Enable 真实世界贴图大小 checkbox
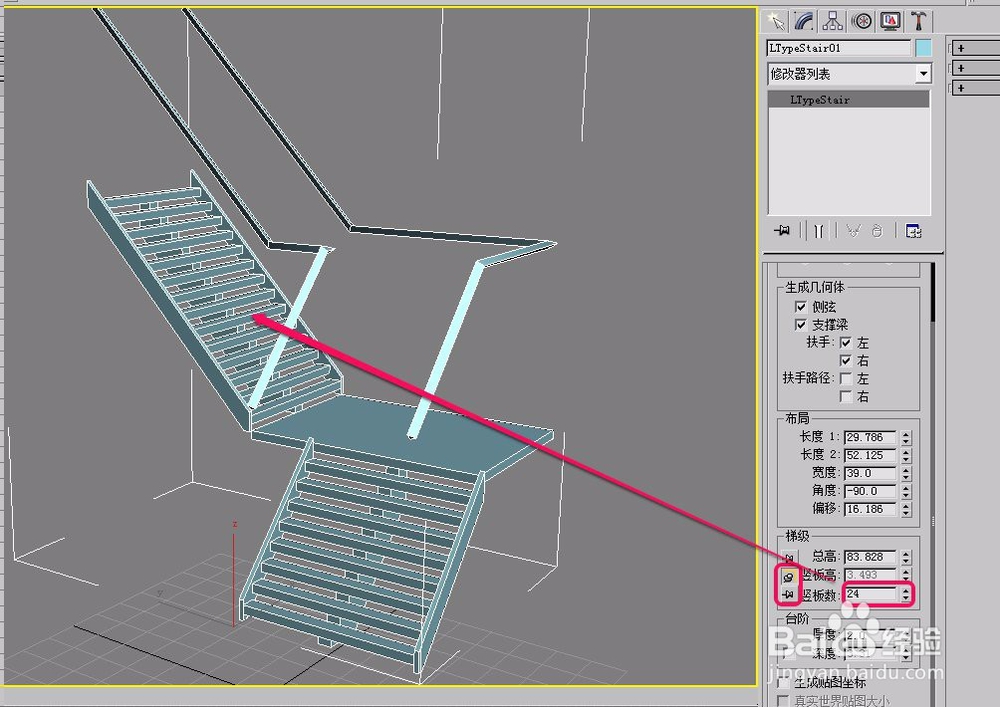The width and height of the screenshot is (1000, 707). pos(784,701)
